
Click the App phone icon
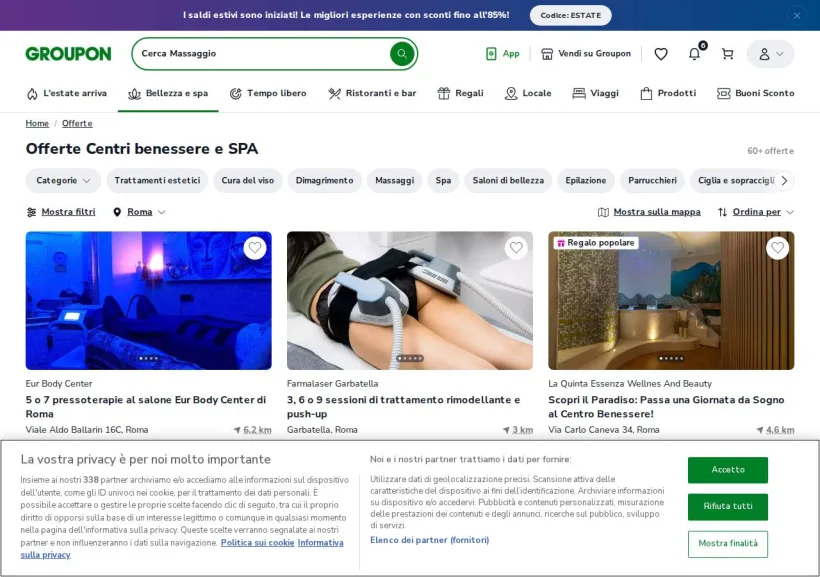click(491, 53)
